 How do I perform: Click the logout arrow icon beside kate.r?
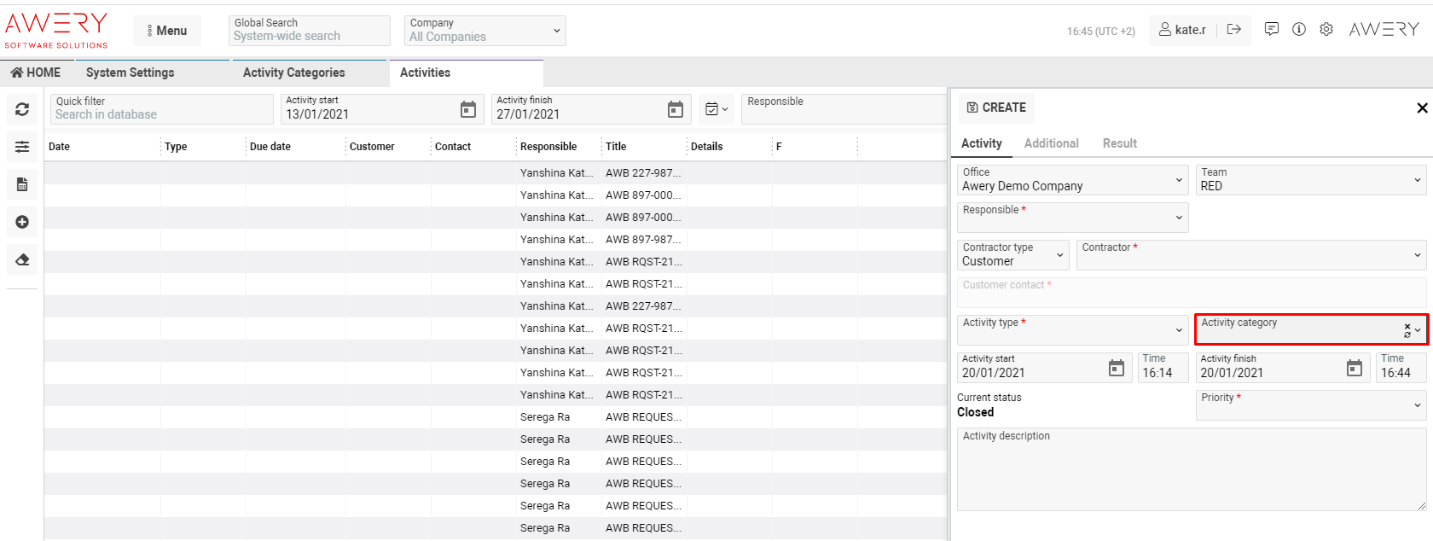point(1234,30)
